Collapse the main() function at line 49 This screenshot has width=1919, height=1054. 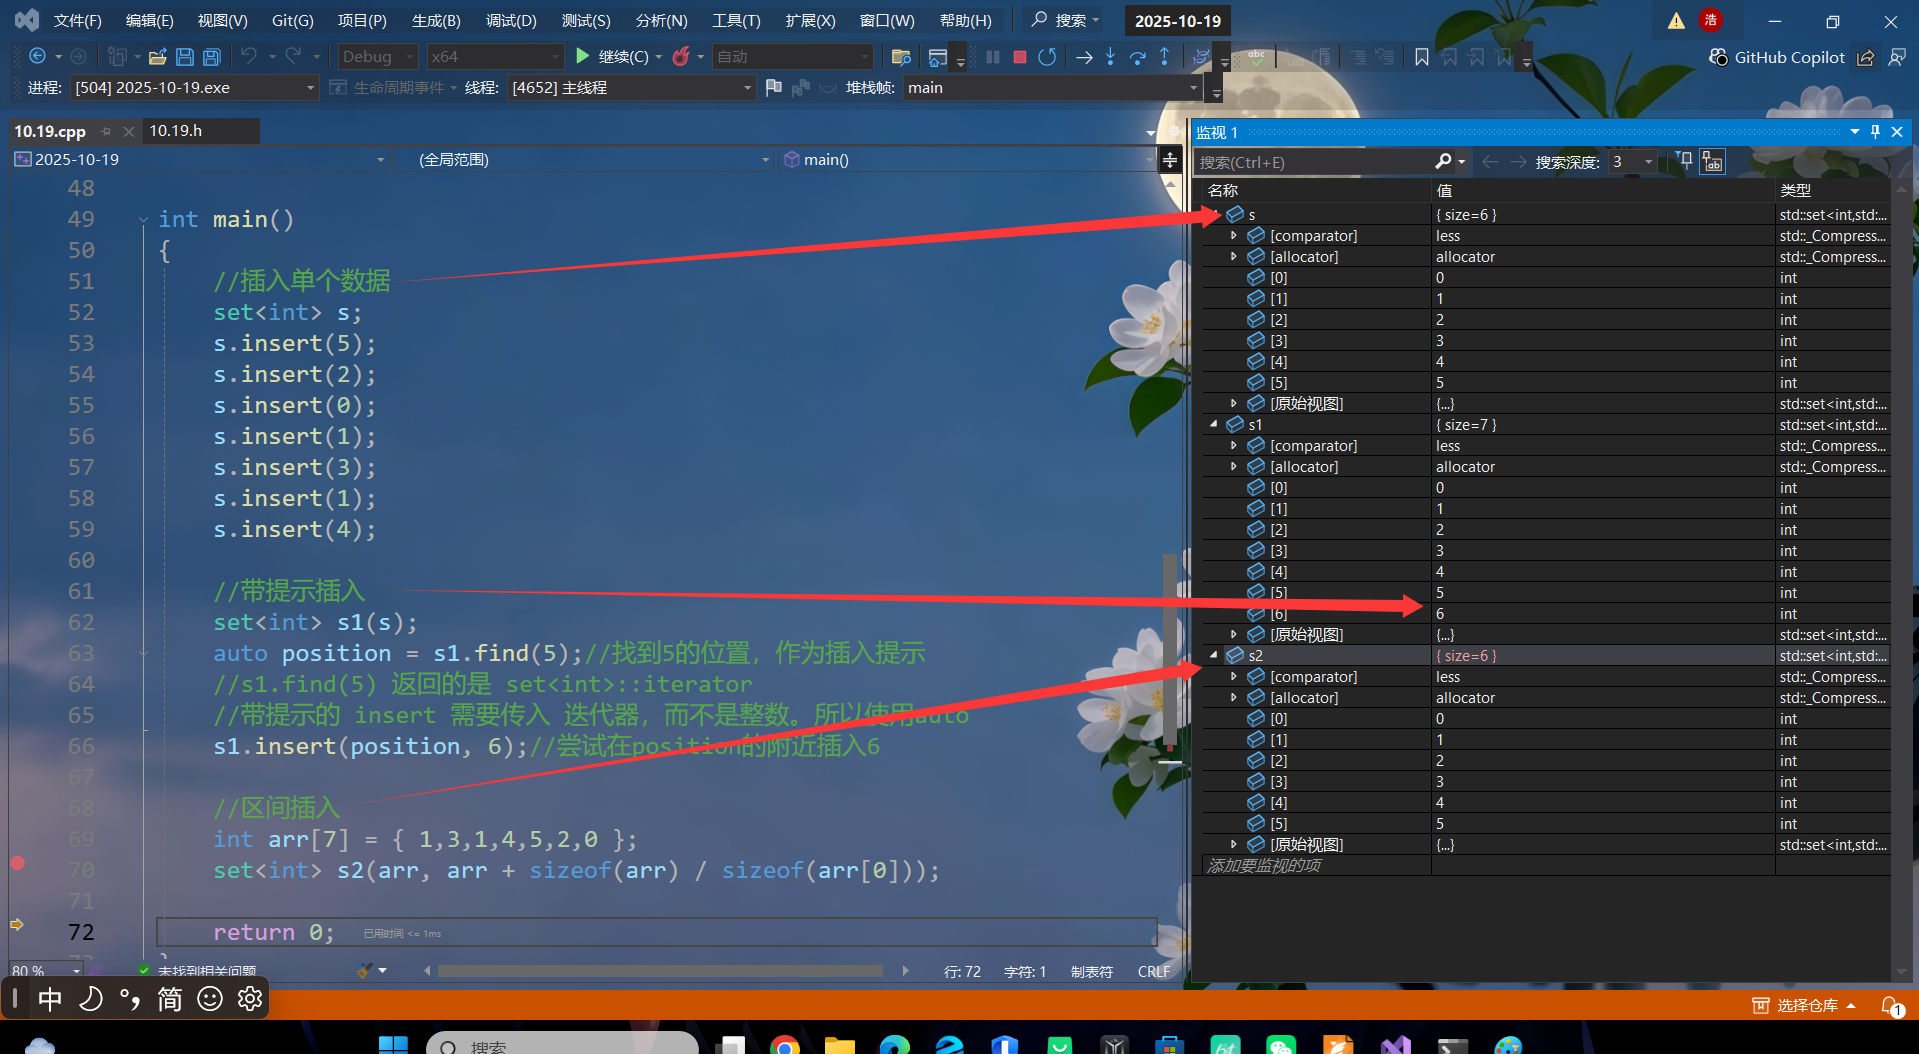pos(143,220)
